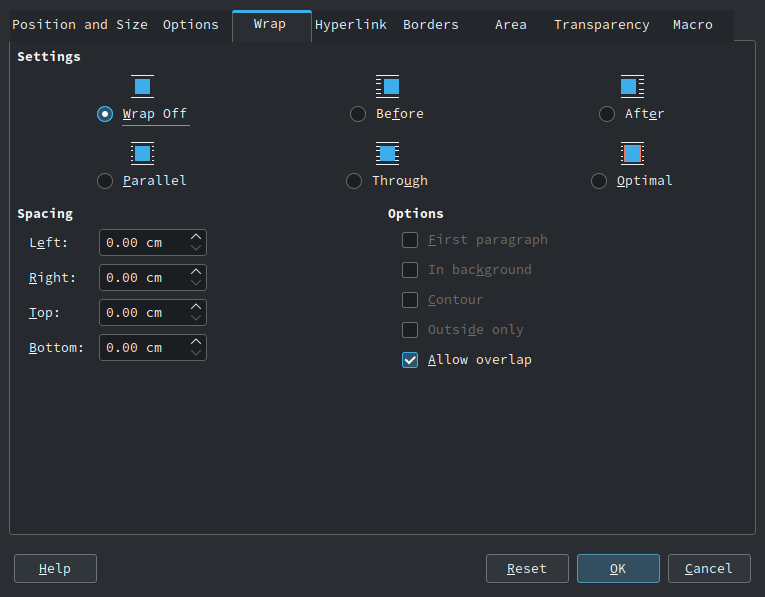765x597 pixels.
Task: Click the Help button
Action: [55, 569]
